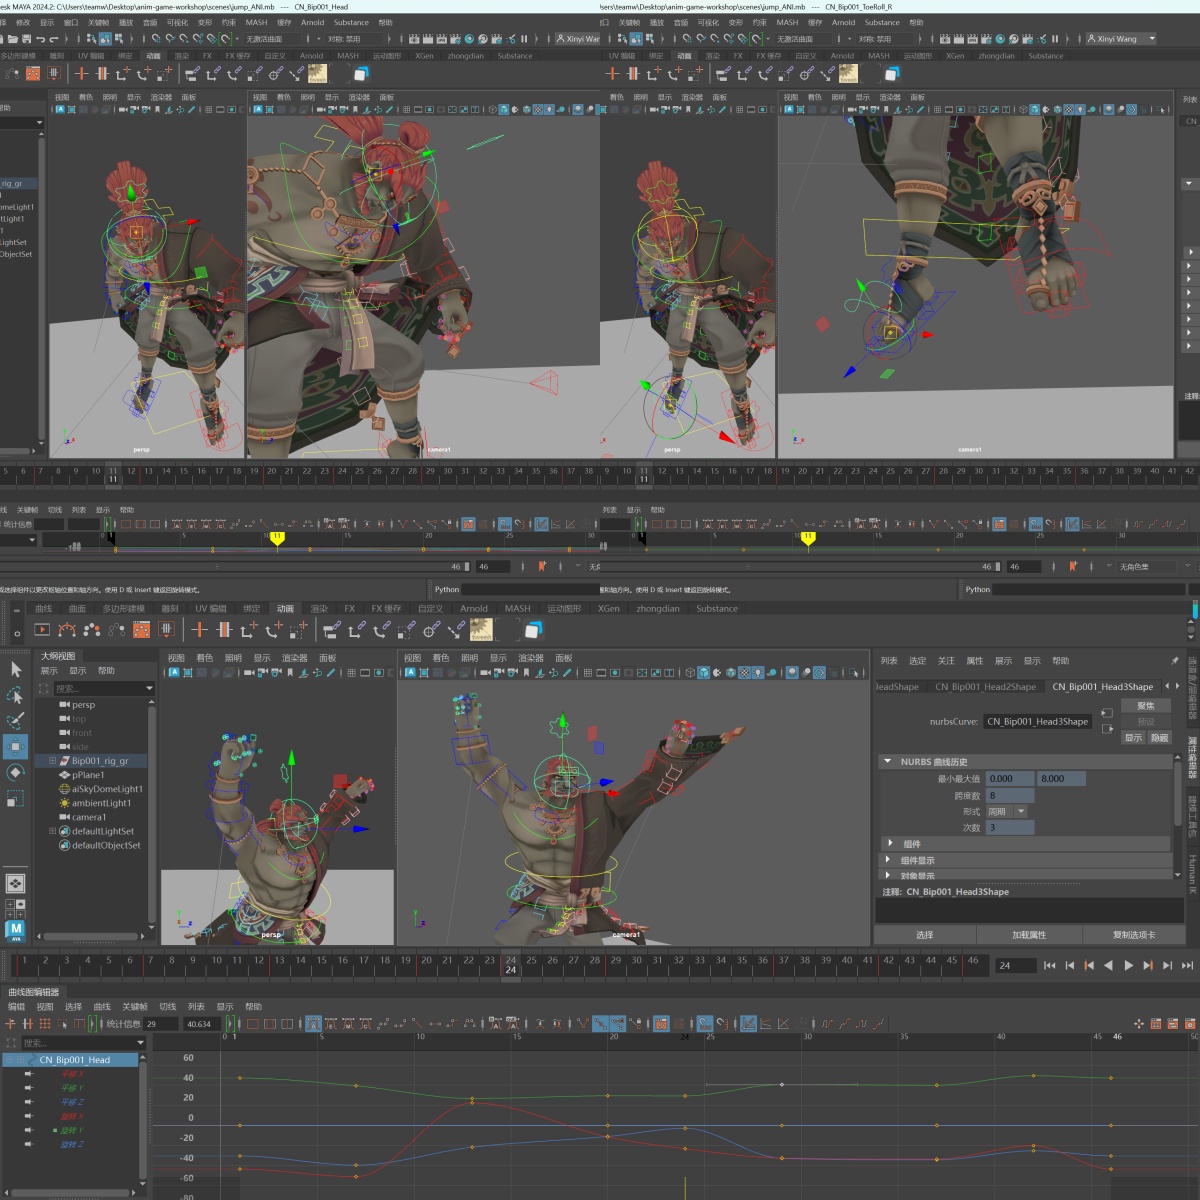Click the current frame field showing 24
Viewport: 1200px width, 1200px height.
tap(1014, 966)
